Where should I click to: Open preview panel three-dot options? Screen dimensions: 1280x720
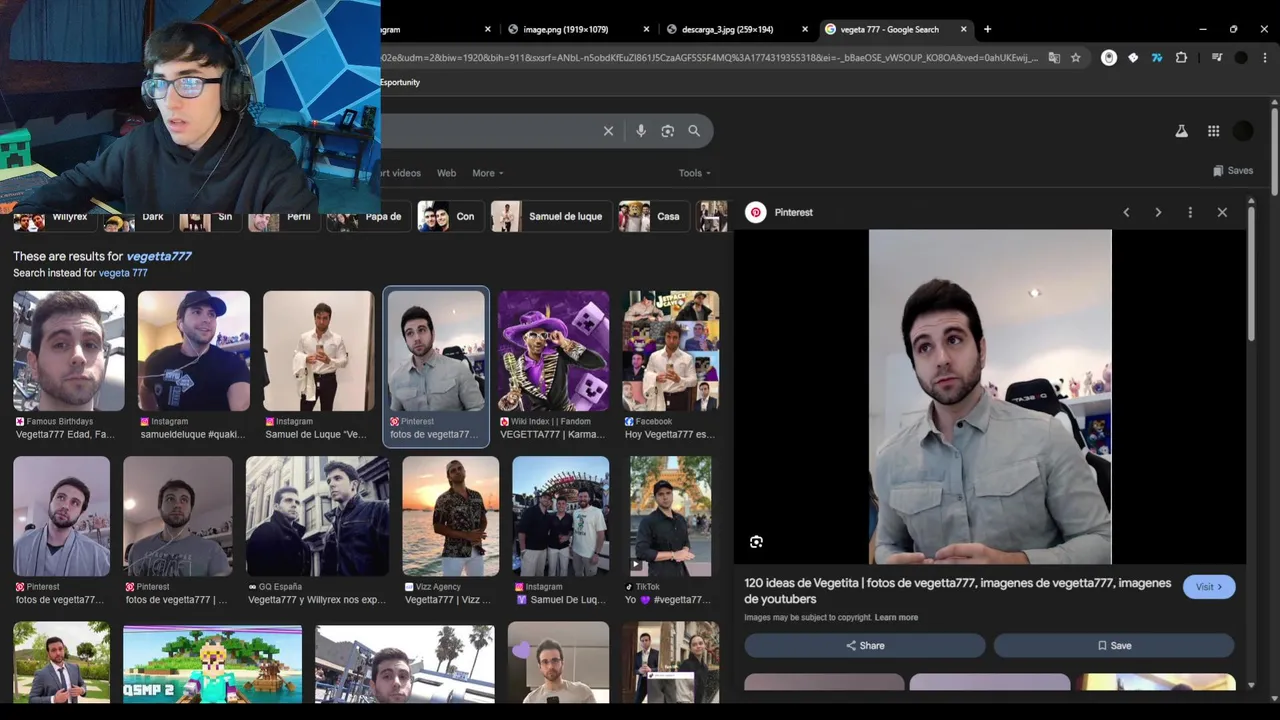pyautogui.click(x=1190, y=213)
